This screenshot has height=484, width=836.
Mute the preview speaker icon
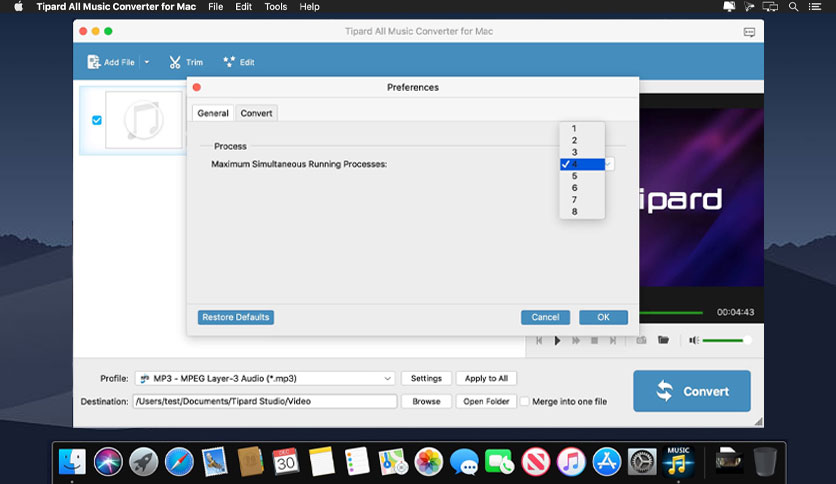tap(694, 340)
